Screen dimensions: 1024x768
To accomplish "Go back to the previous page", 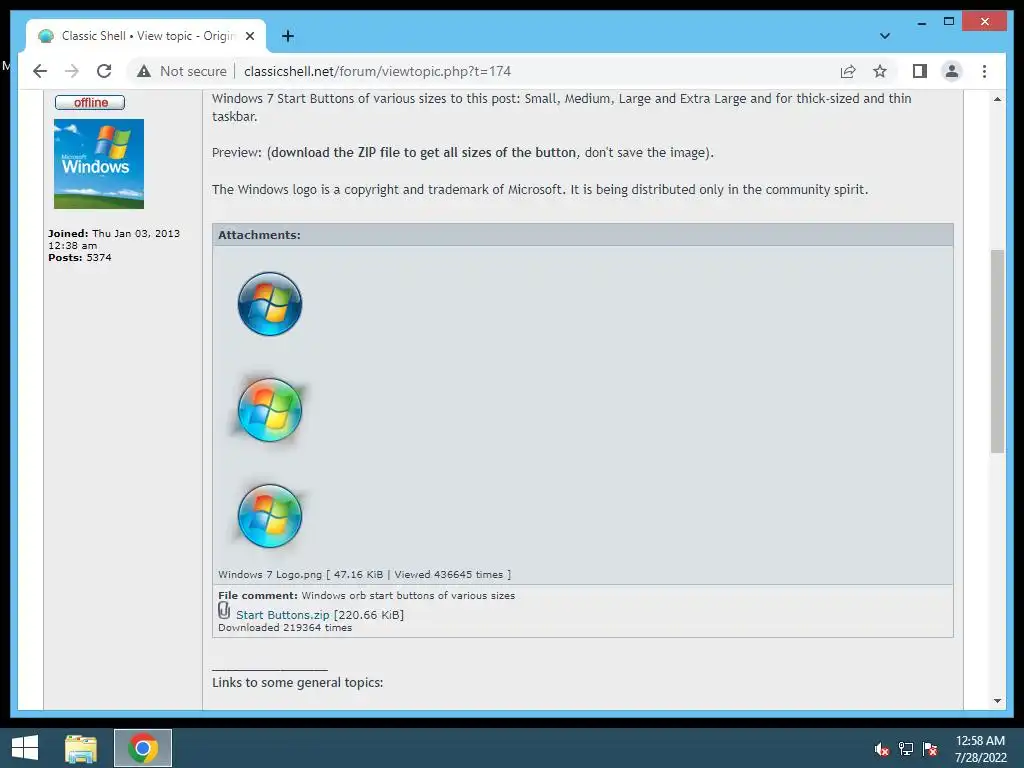I will point(40,71).
